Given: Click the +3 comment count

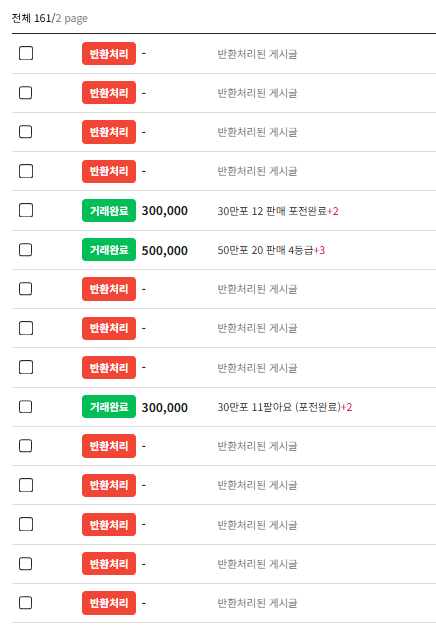Looking at the screenshot, I should point(319,250).
